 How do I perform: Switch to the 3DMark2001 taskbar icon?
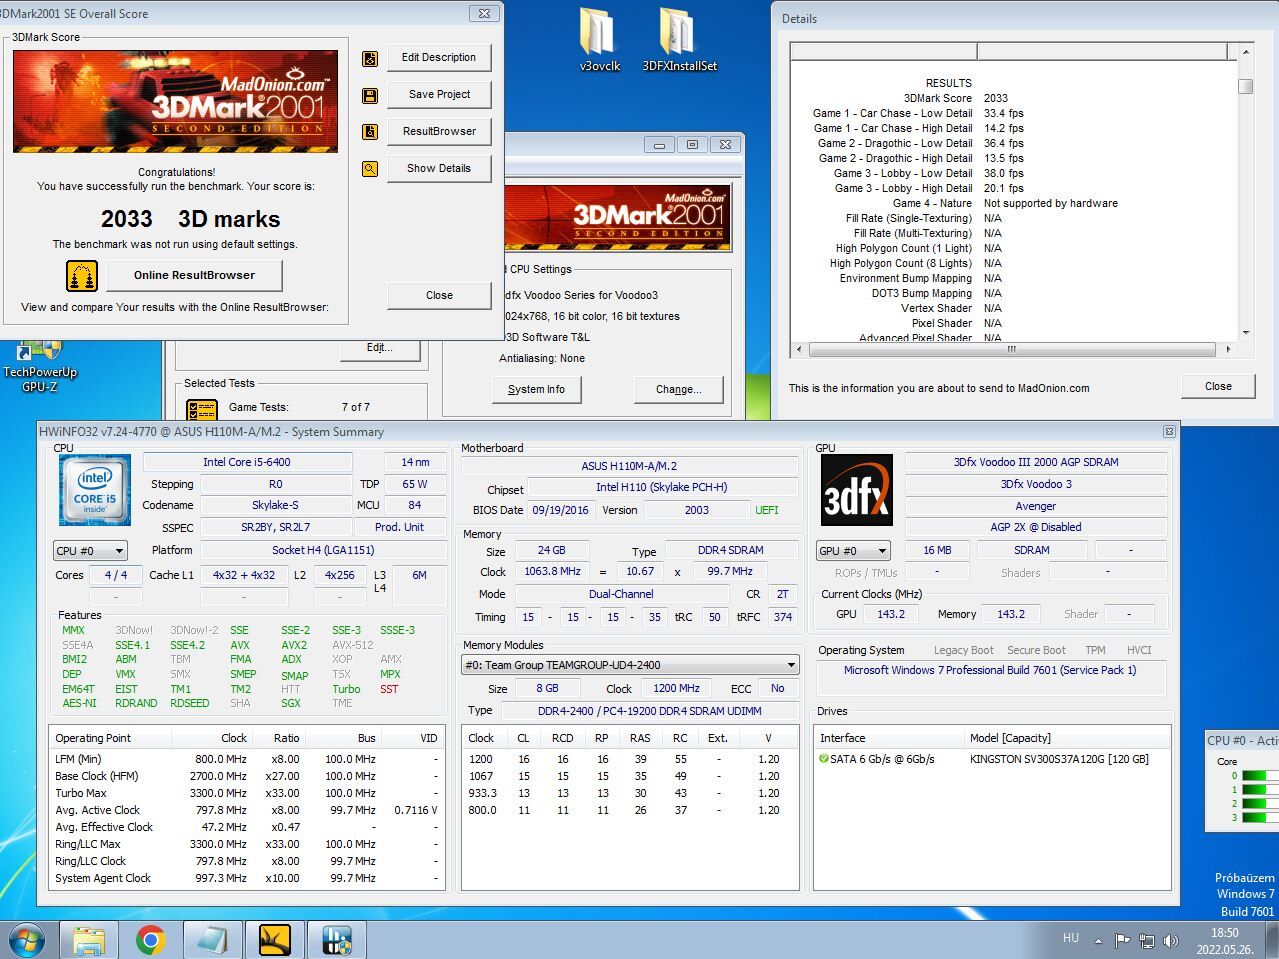click(x=274, y=940)
